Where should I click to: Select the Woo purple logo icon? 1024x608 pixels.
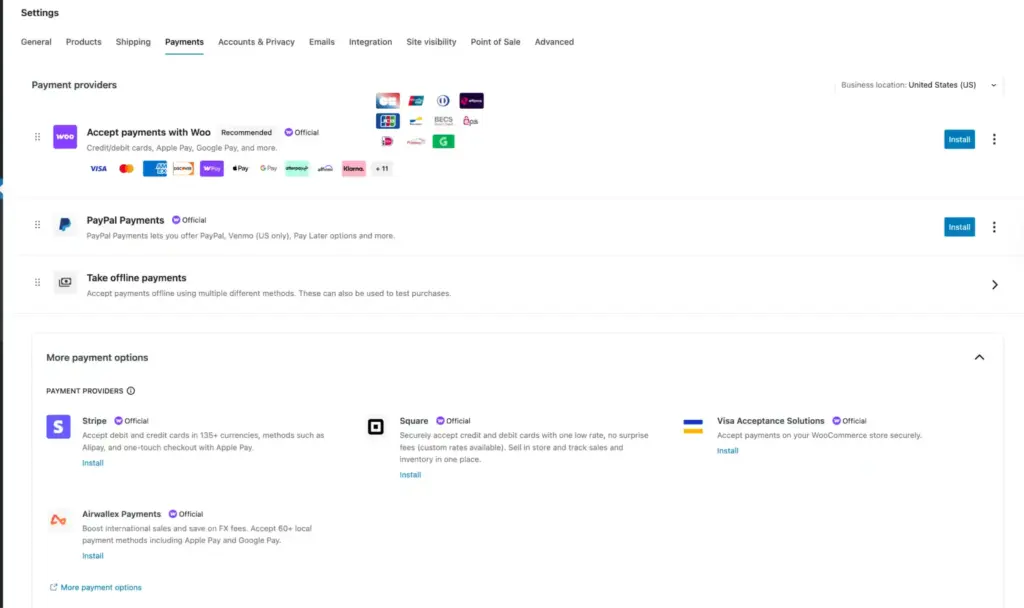(64, 135)
